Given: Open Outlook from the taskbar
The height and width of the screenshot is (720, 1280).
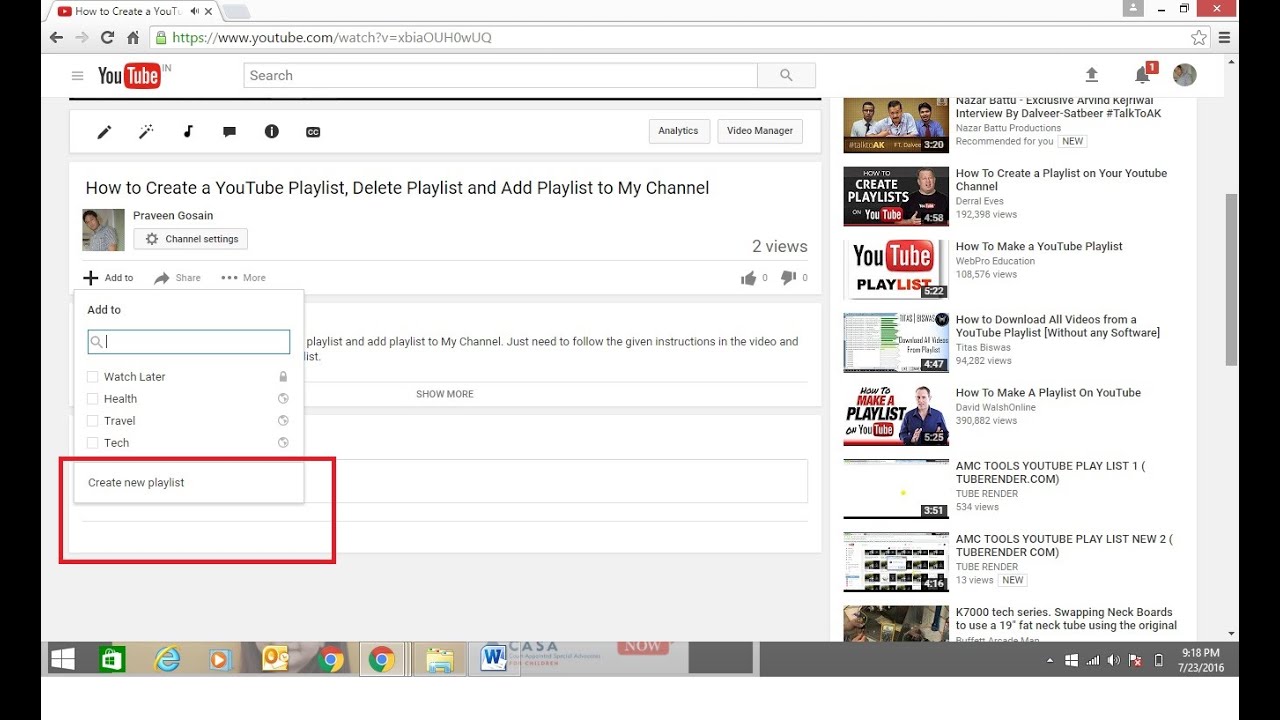Looking at the screenshot, I should coord(276,660).
